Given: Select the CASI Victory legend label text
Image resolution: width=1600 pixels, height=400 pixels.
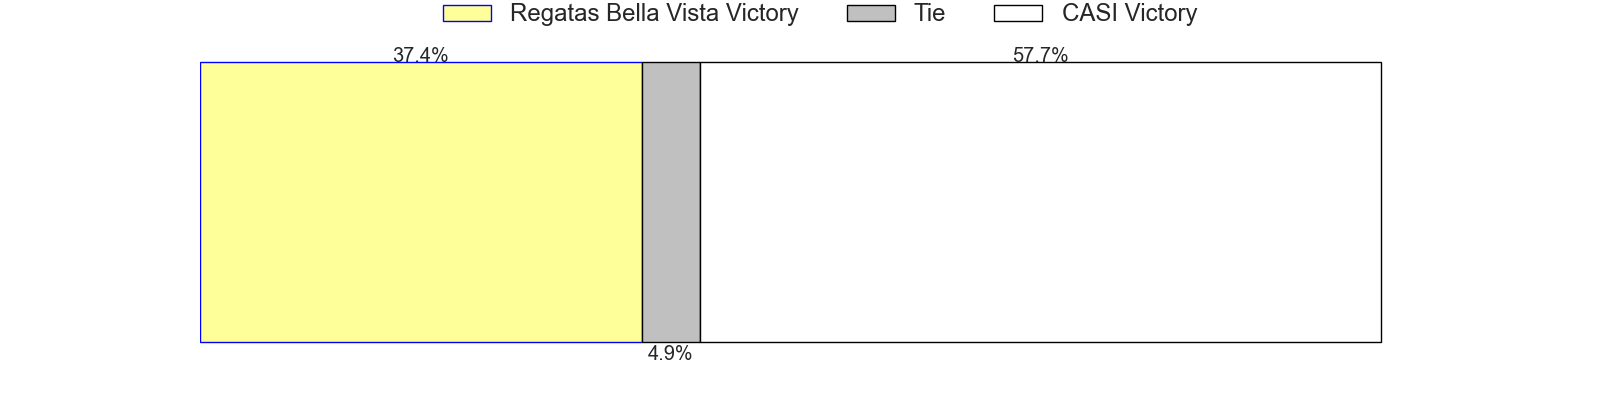Looking at the screenshot, I should (x=1129, y=13).
